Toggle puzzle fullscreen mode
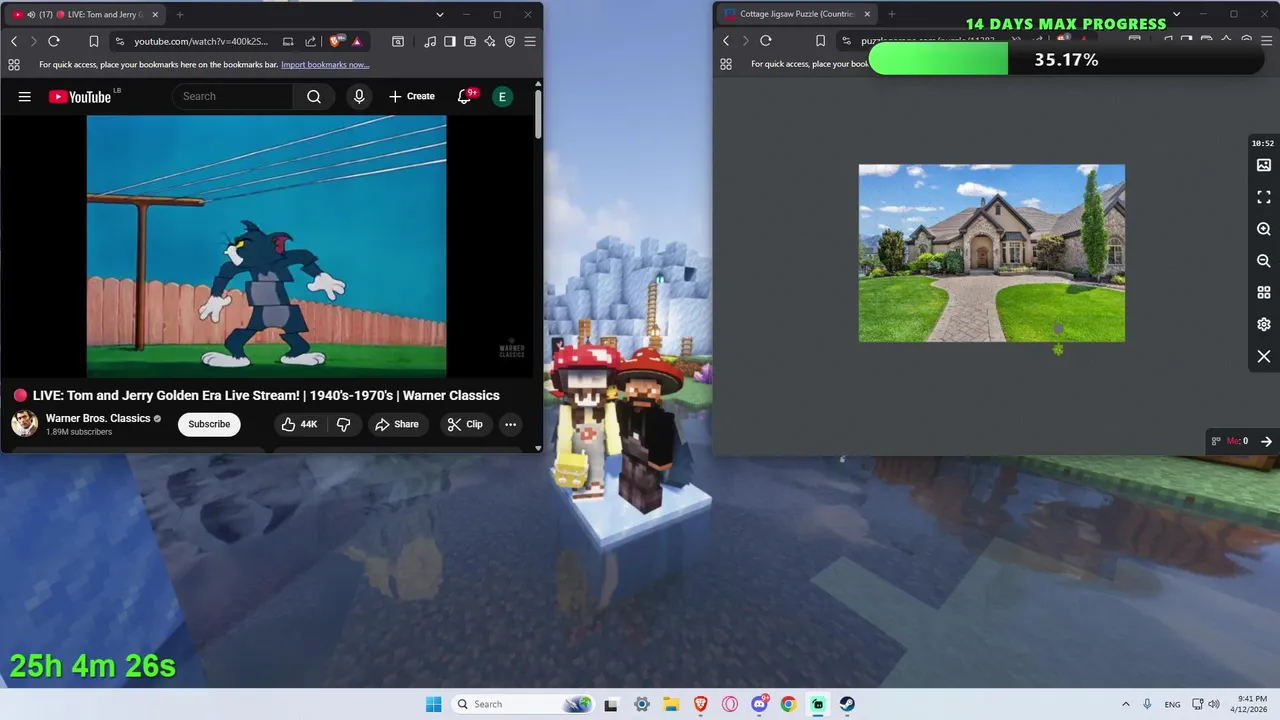This screenshot has height=720, width=1280. [x=1264, y=197]
